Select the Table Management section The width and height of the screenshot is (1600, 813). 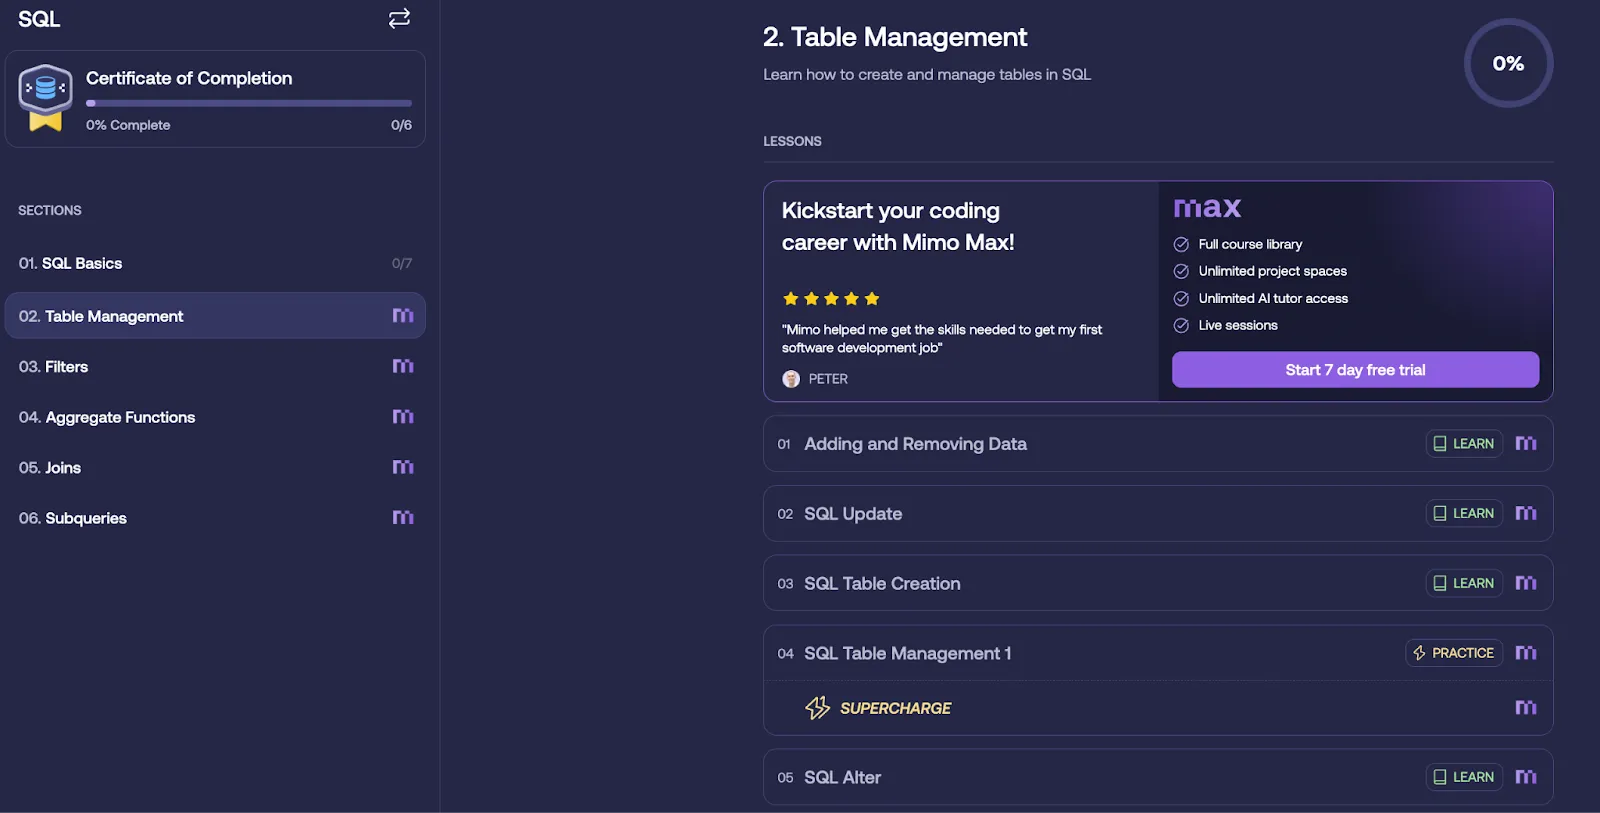click(215, 316)
